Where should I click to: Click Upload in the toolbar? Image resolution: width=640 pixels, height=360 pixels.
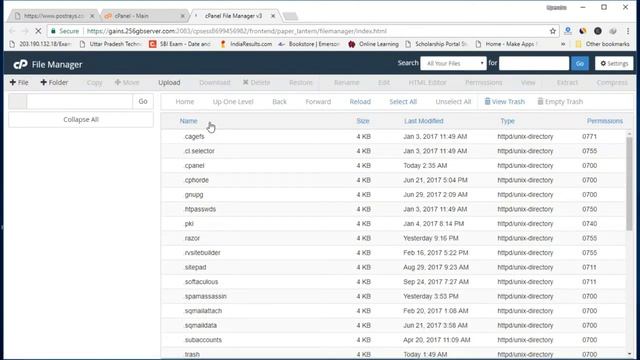169,82
